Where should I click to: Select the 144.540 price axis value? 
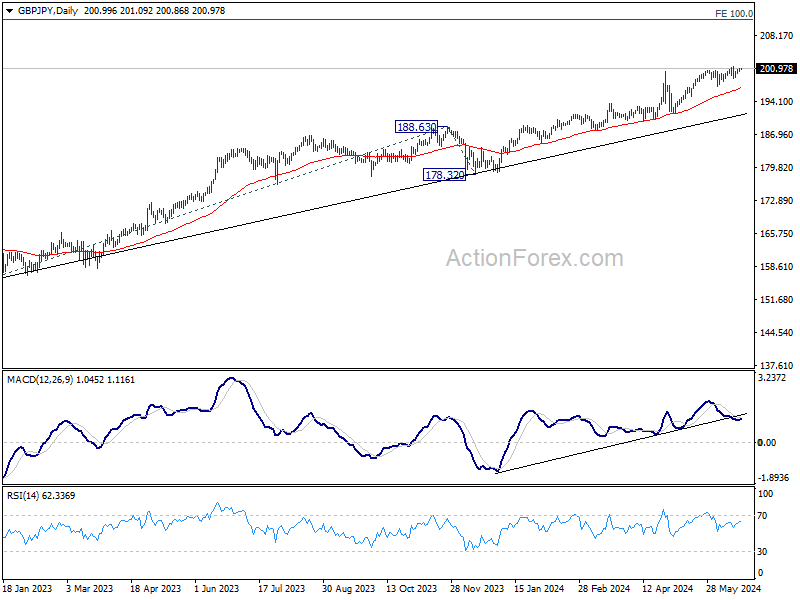tap(777, 333)
